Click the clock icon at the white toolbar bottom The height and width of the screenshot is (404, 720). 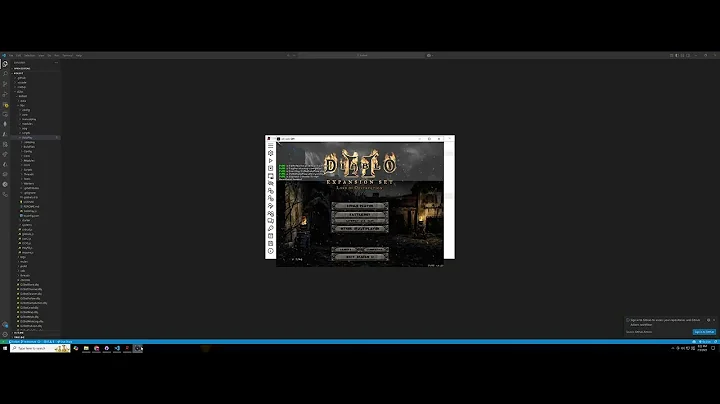coord(270,251)
